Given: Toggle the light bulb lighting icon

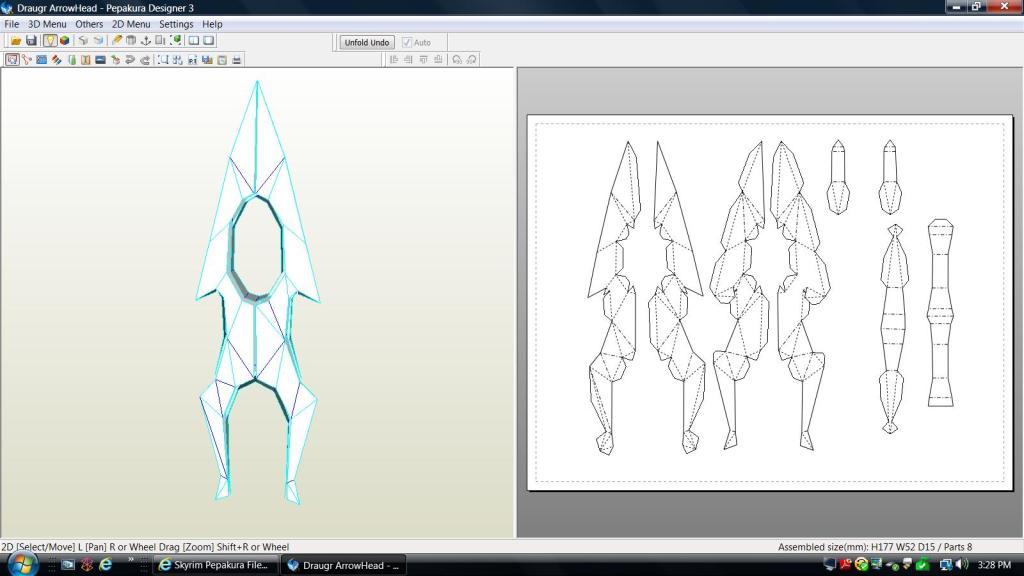Looking at the screenshot, I should [x=50, y=40].
